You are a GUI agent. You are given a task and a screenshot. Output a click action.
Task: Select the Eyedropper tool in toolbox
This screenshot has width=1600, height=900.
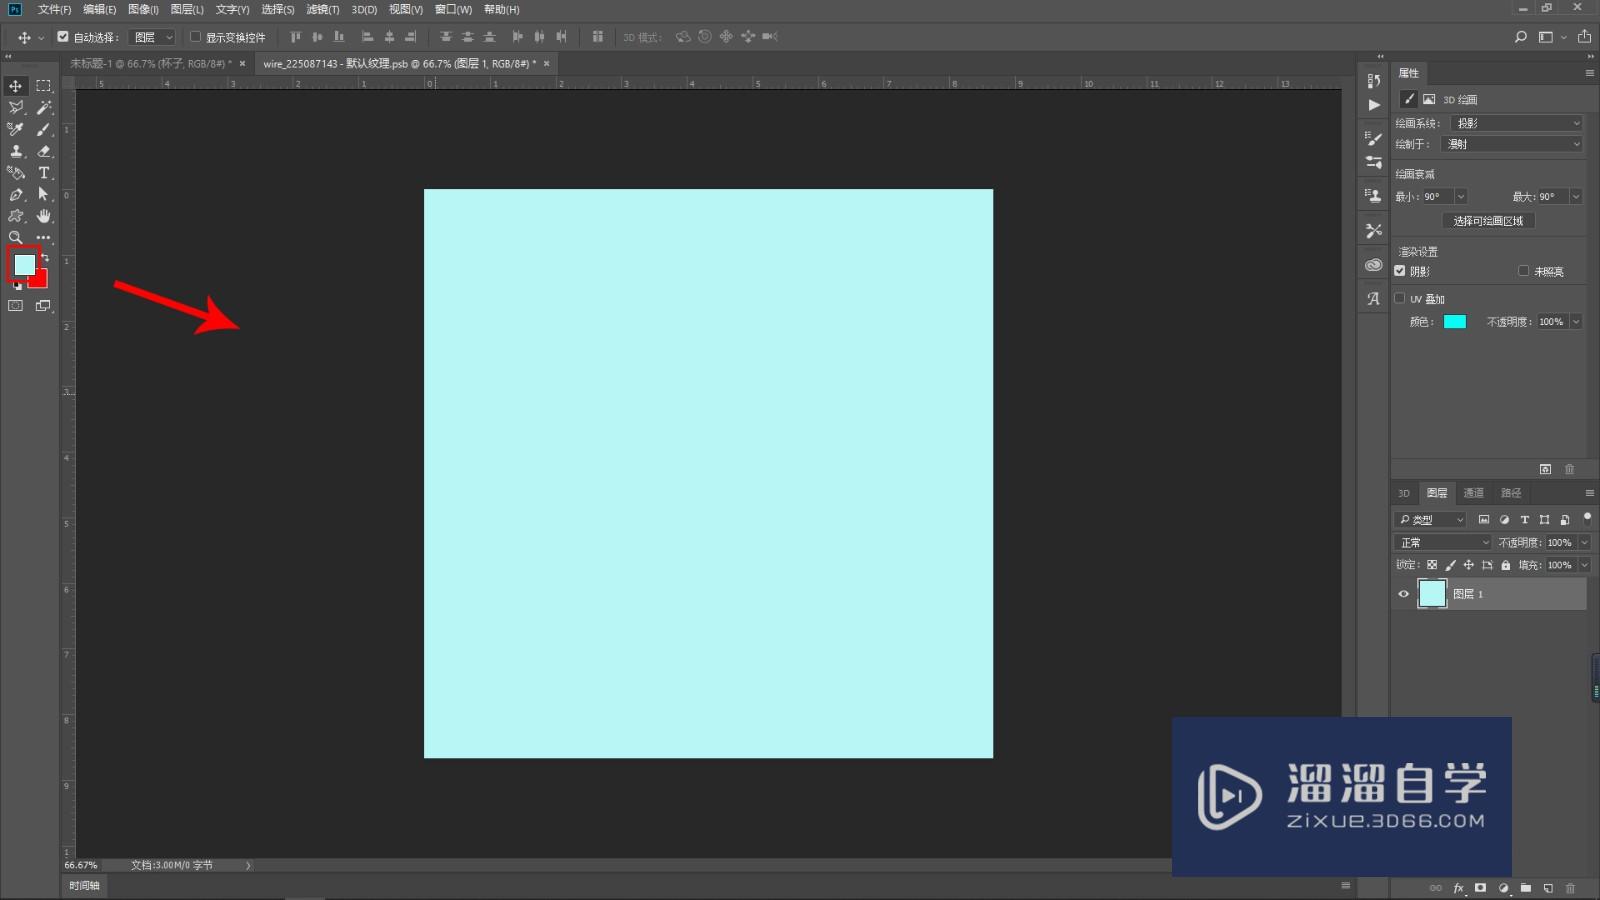point(16,130)
